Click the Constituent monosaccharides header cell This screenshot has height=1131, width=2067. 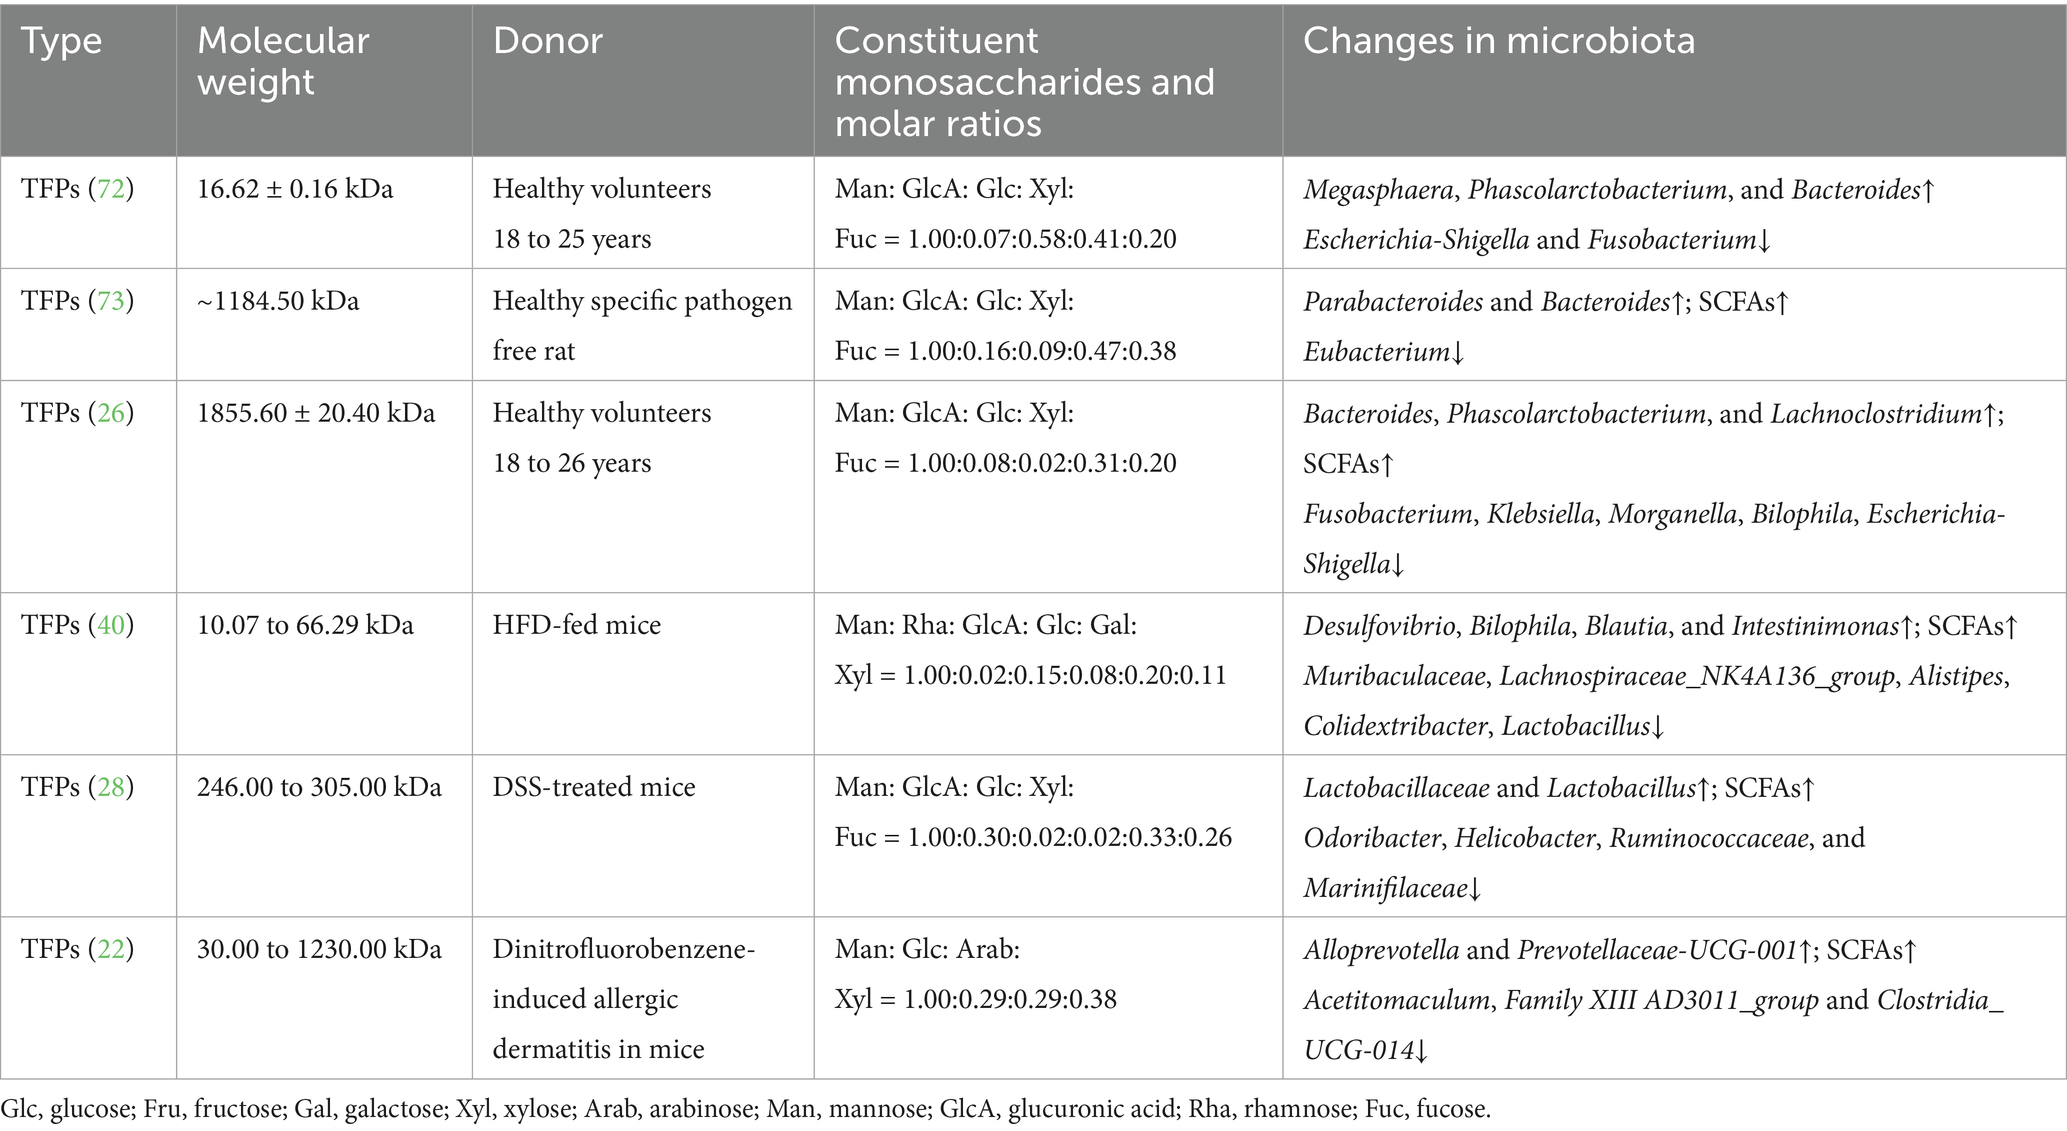[1024, 82]
